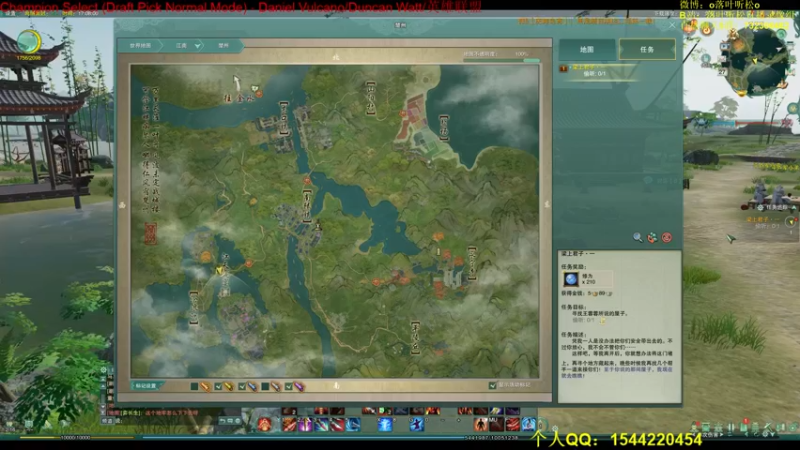The width and height of the screenshot is (800, 450).
Task: Click the dark blue dancing figure skill
Action: [417, 424]
